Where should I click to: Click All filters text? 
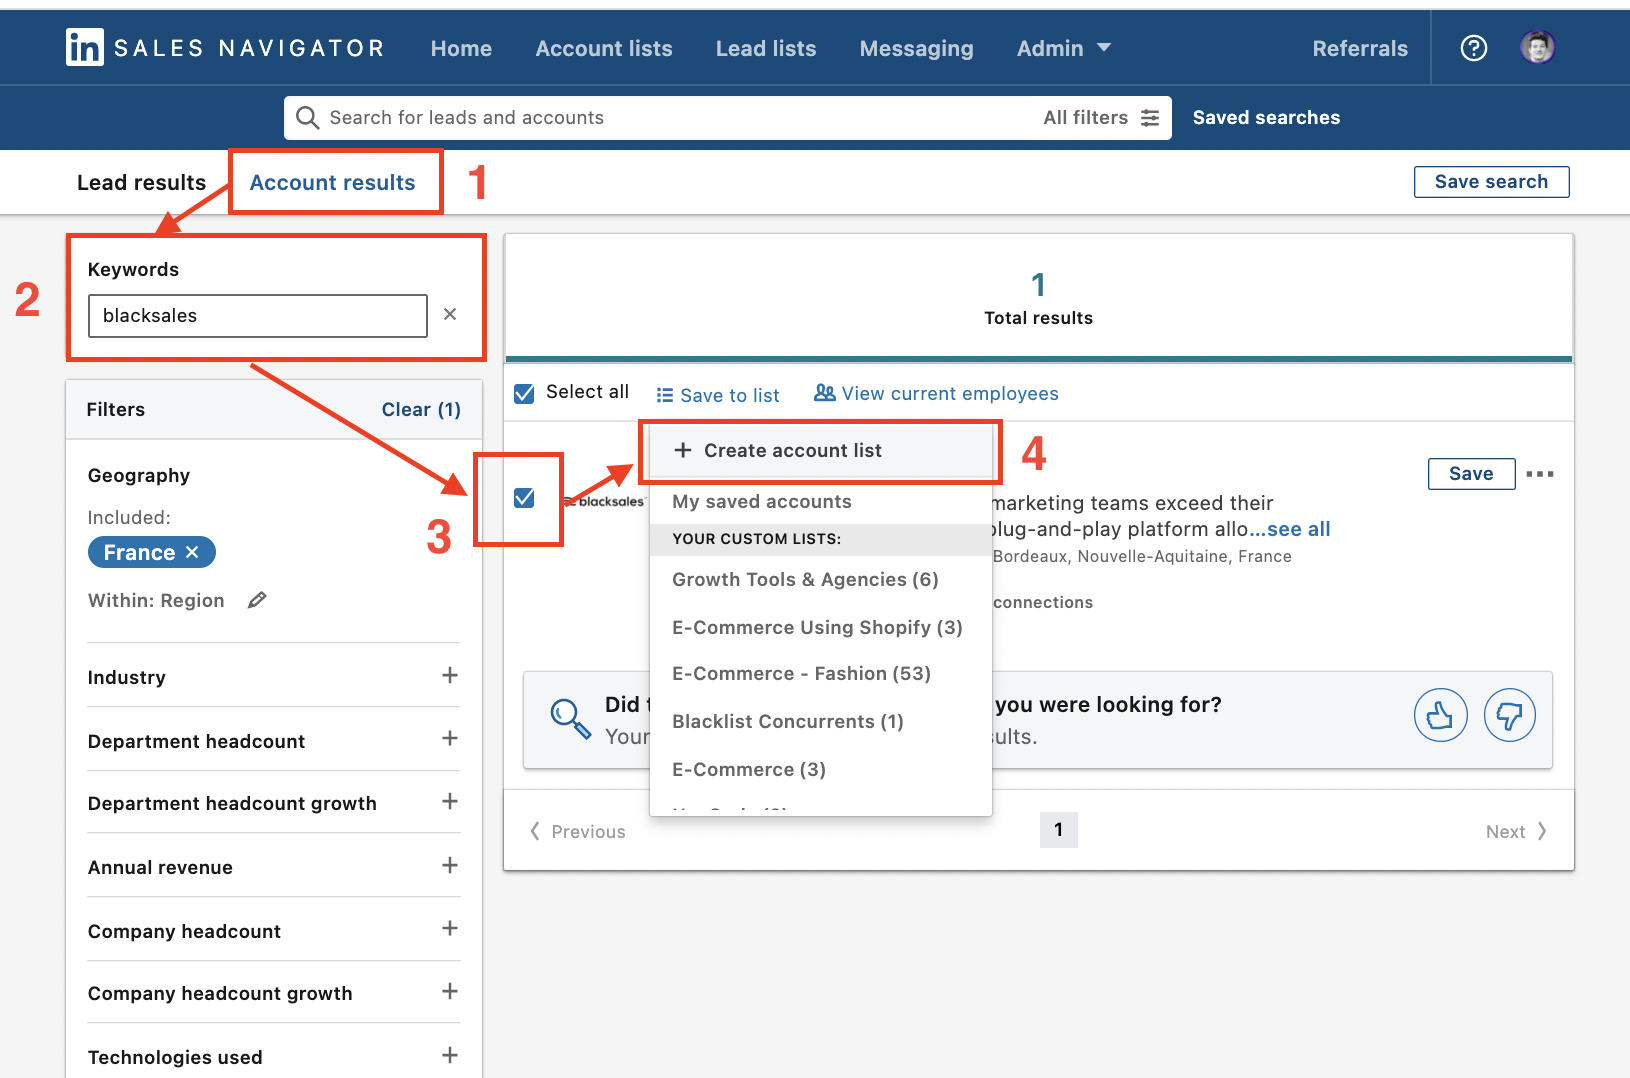tap(1085, 117)
